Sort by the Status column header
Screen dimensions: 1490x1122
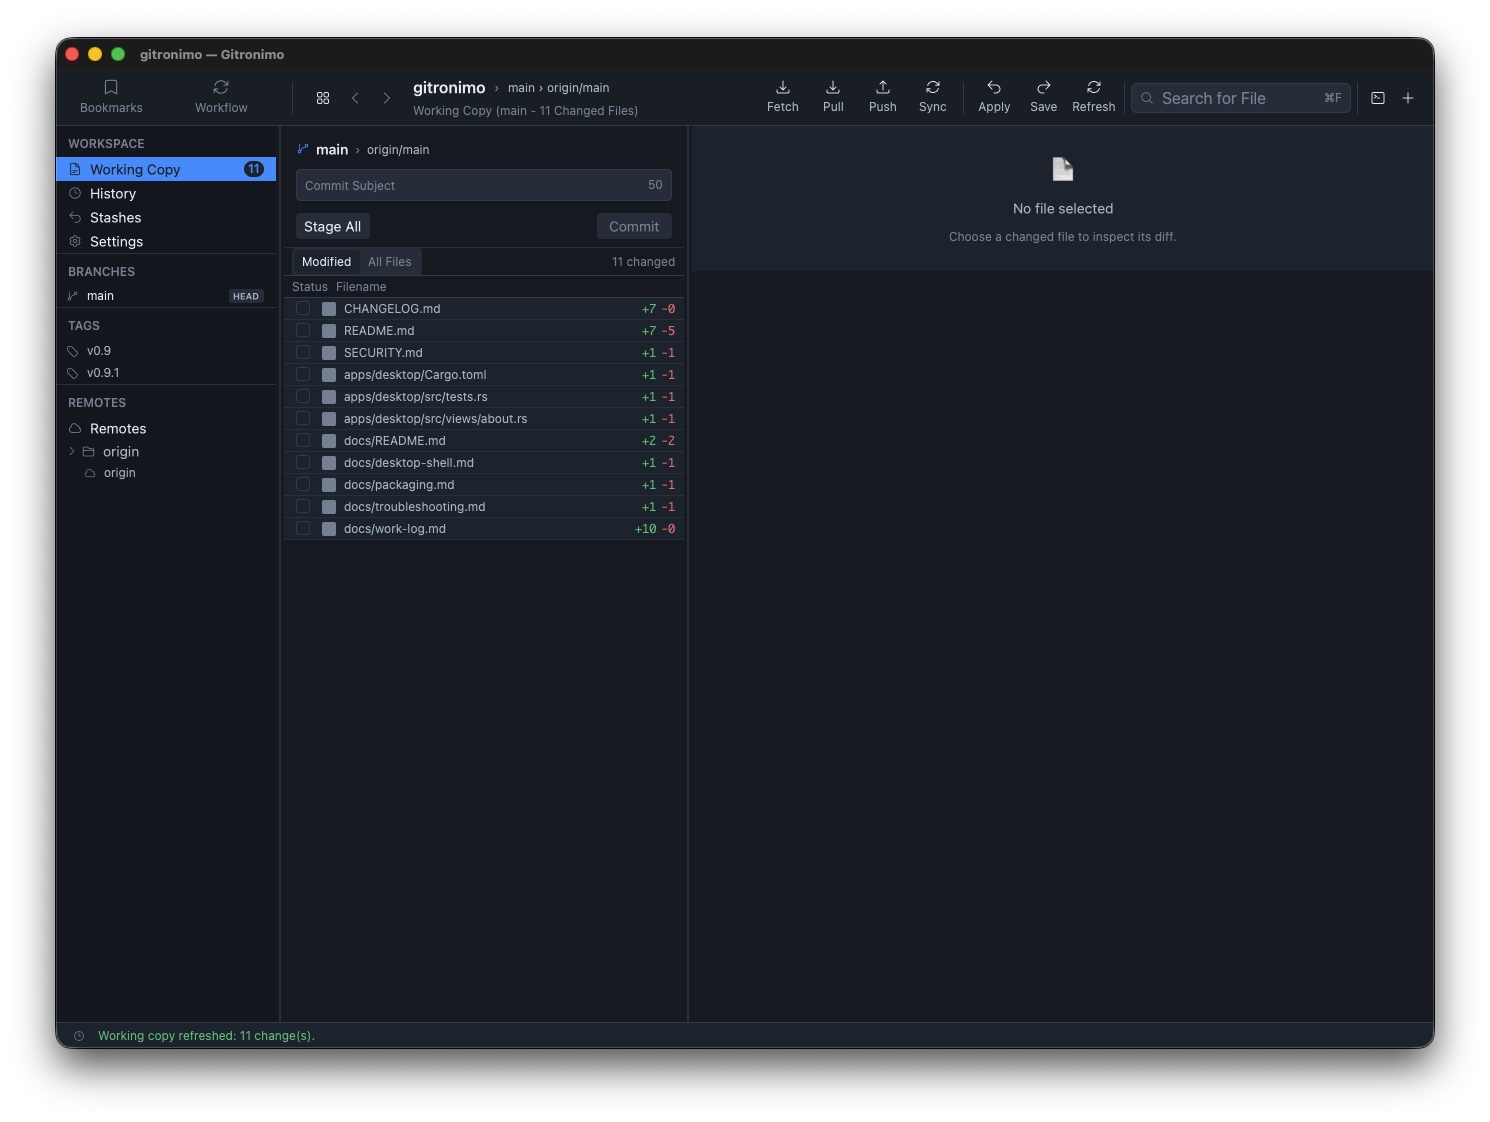click(310, 287)
